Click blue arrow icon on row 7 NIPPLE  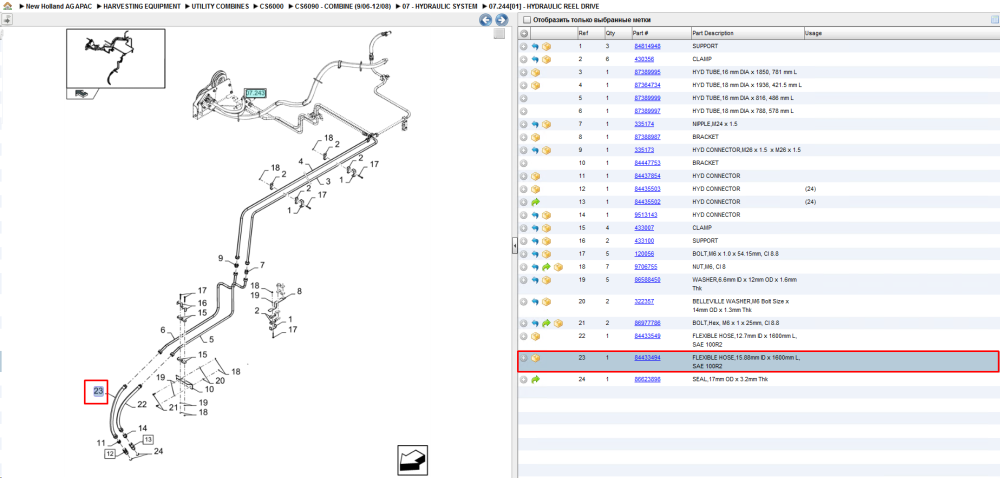coord(535,124)
